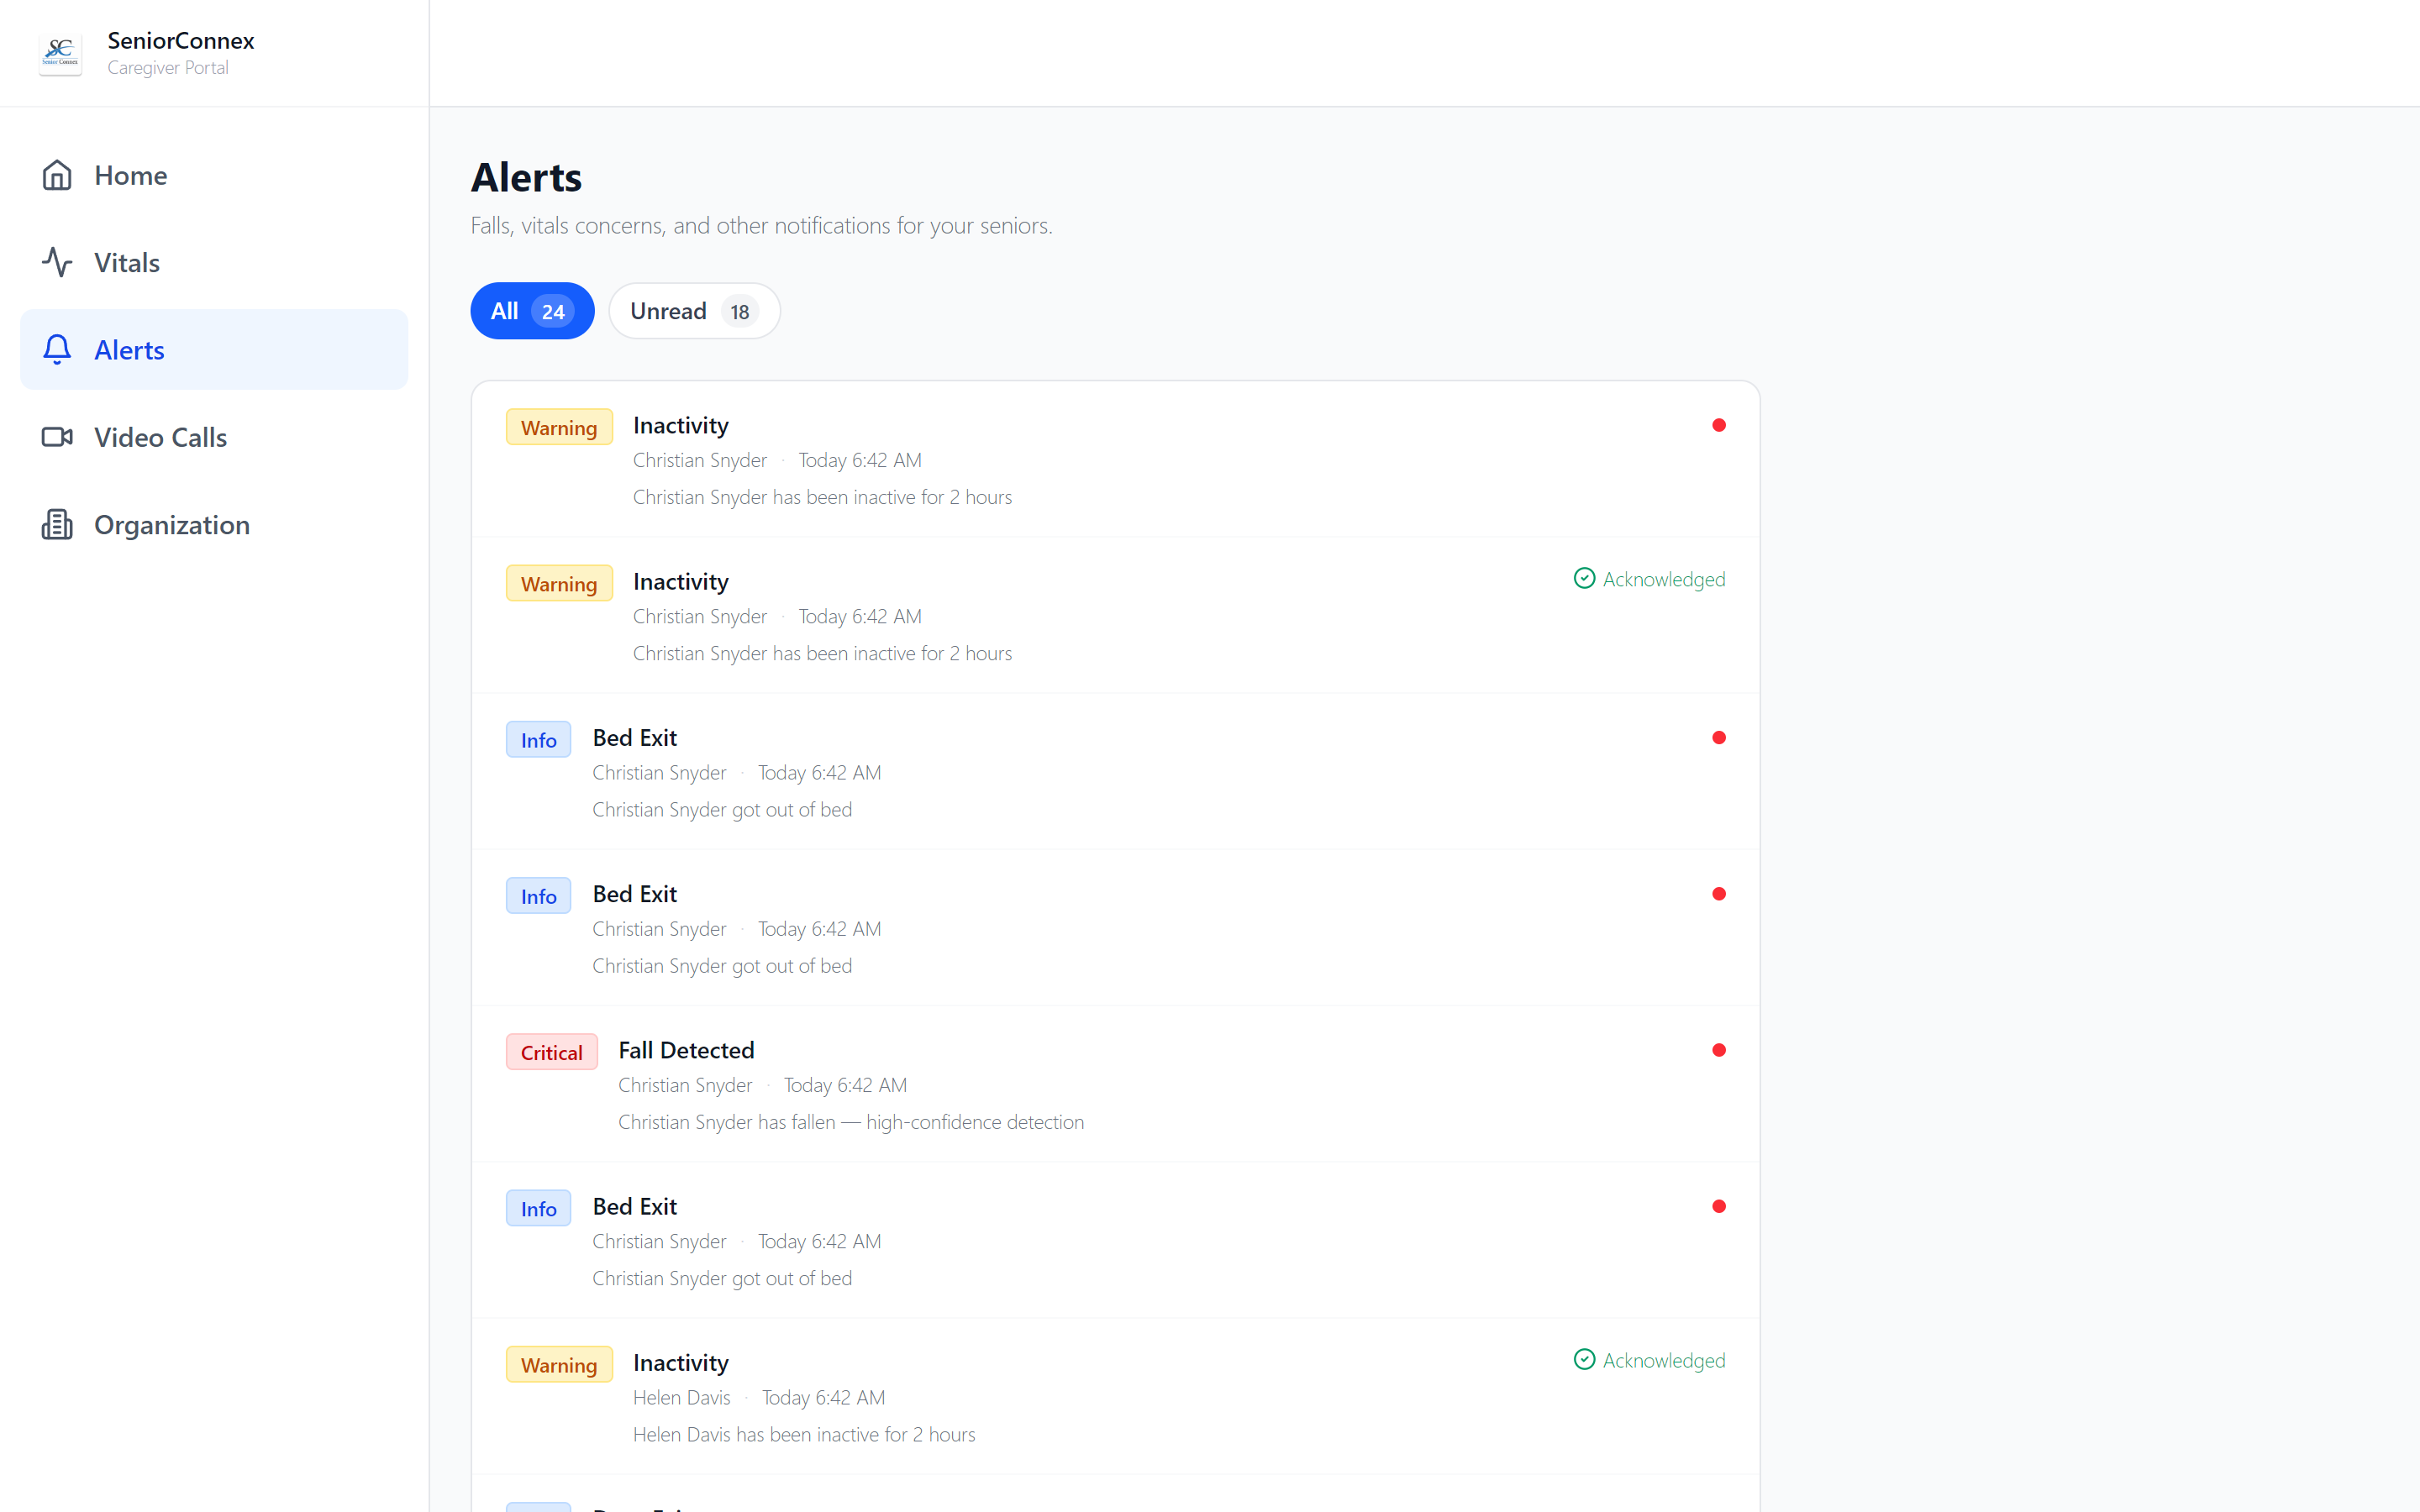Screen dimensions: 2420x1512
Task: Click red dot of Bed Exit below Fall Detected
Action: tap(1719, 1206)
